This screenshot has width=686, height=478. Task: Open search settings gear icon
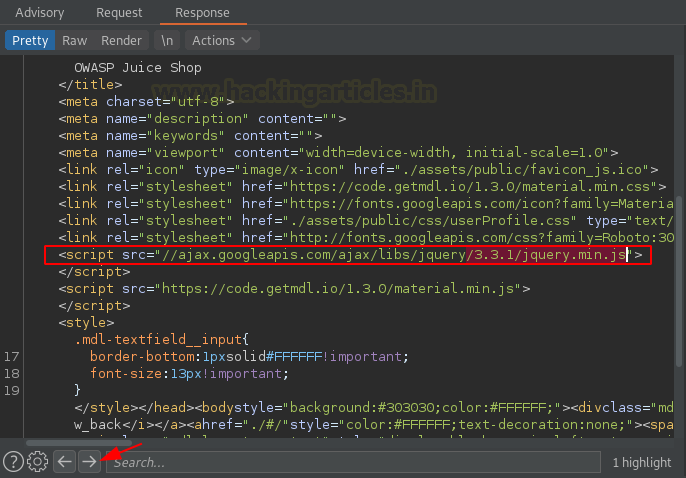38,461
